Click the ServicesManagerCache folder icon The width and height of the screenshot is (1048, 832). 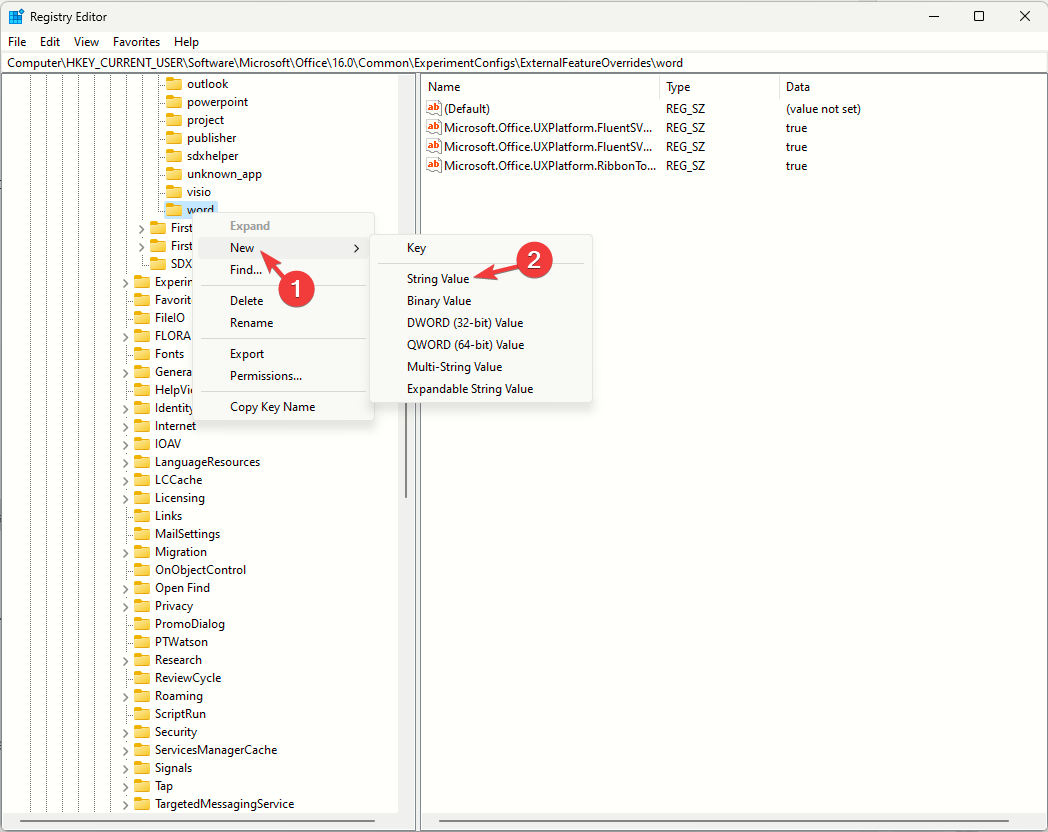coord(142,750)
